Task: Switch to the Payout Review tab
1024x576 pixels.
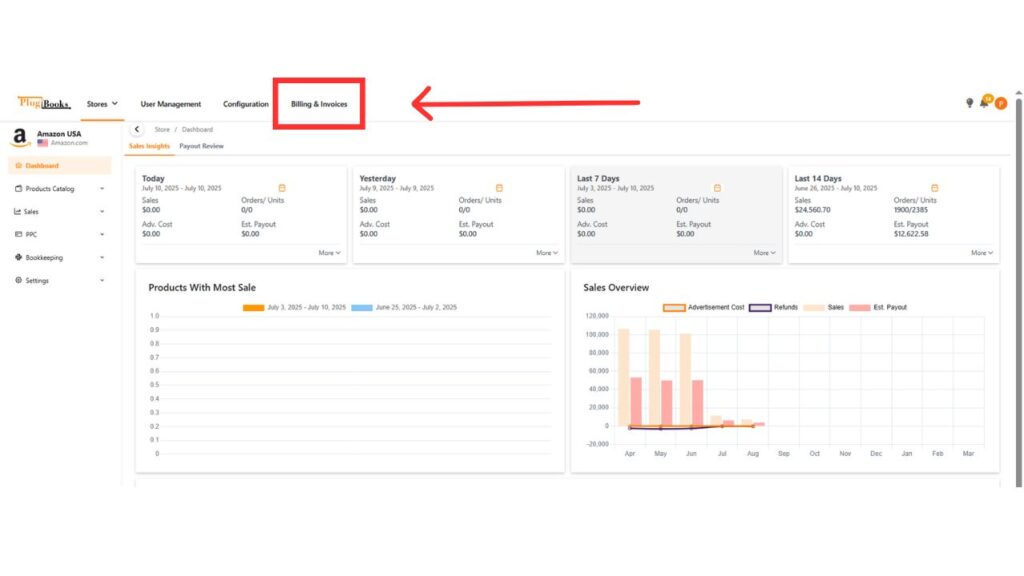Action: tap(201, 146)
